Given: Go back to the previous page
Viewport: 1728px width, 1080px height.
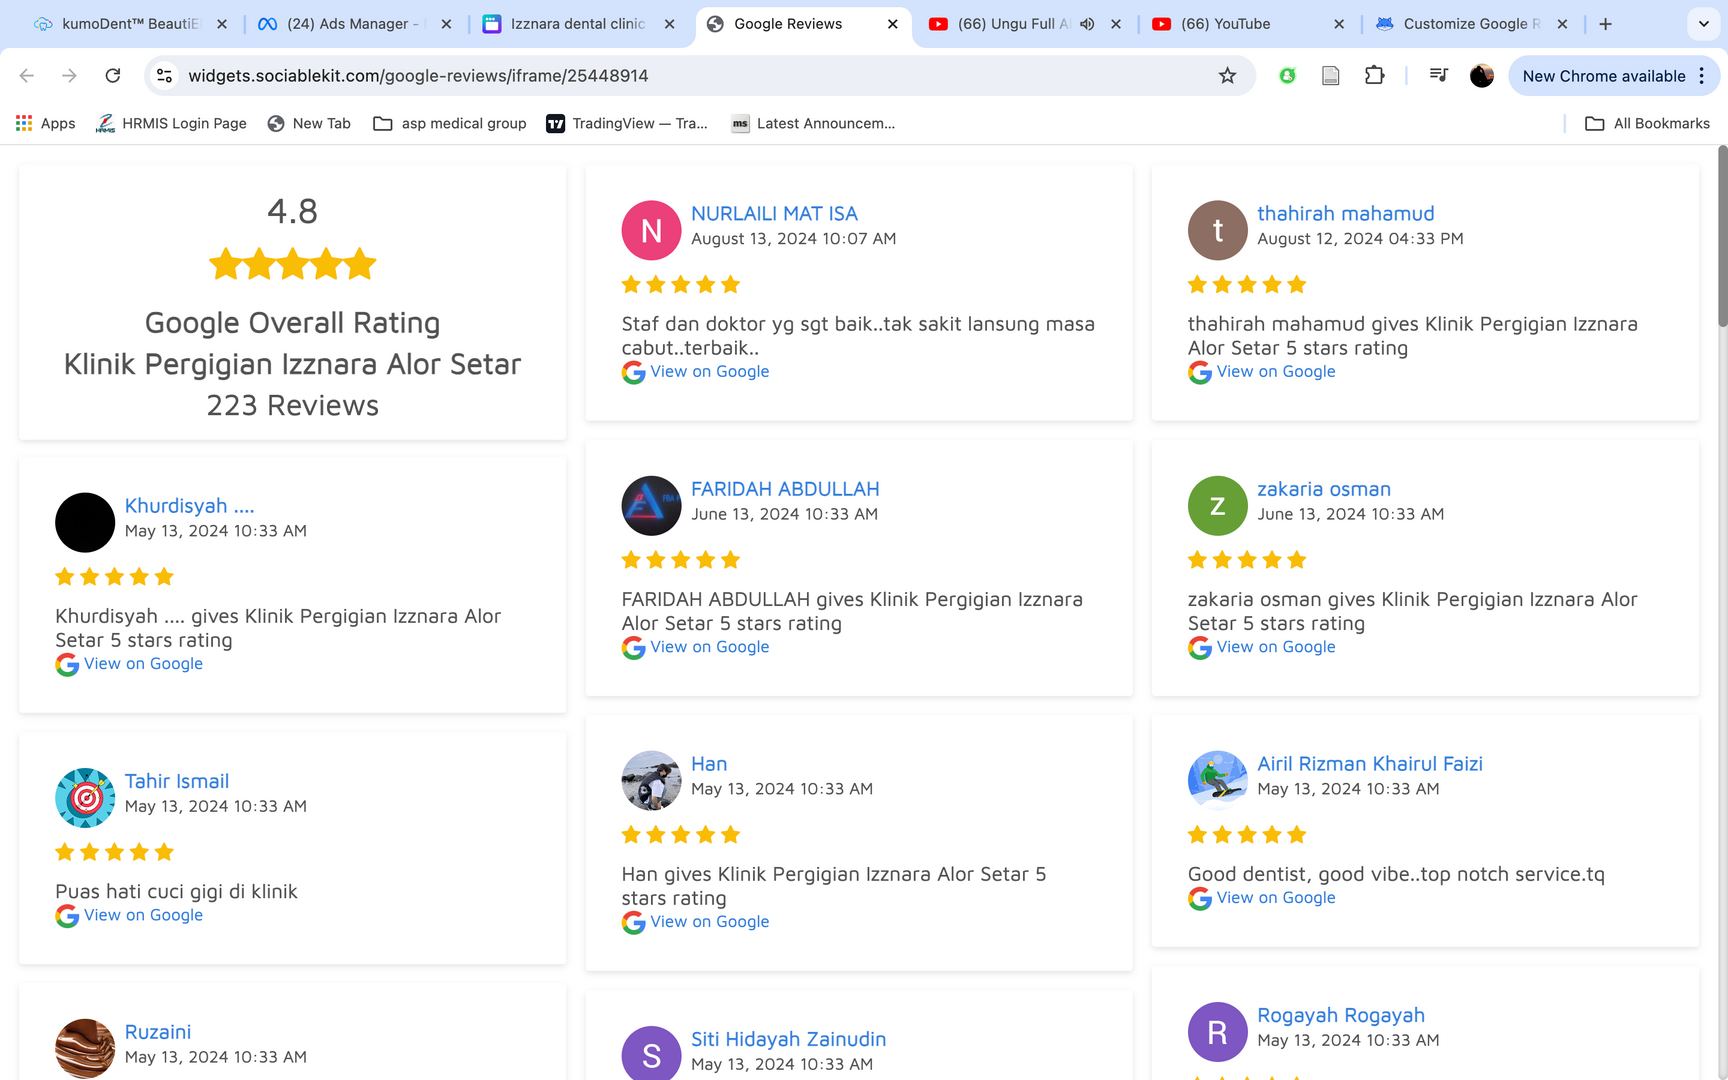Looking at the screenshot, I should 27,76.
